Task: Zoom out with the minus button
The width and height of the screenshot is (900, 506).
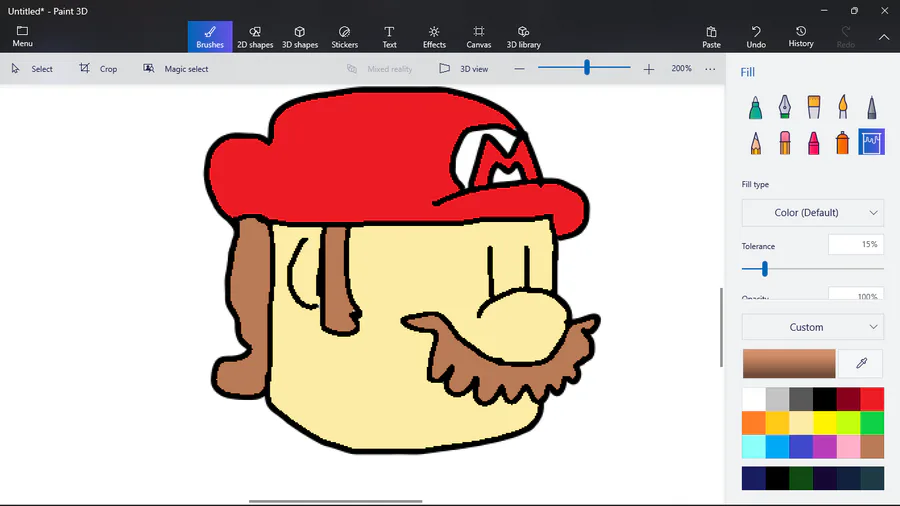Action: [x=519, y=69]
